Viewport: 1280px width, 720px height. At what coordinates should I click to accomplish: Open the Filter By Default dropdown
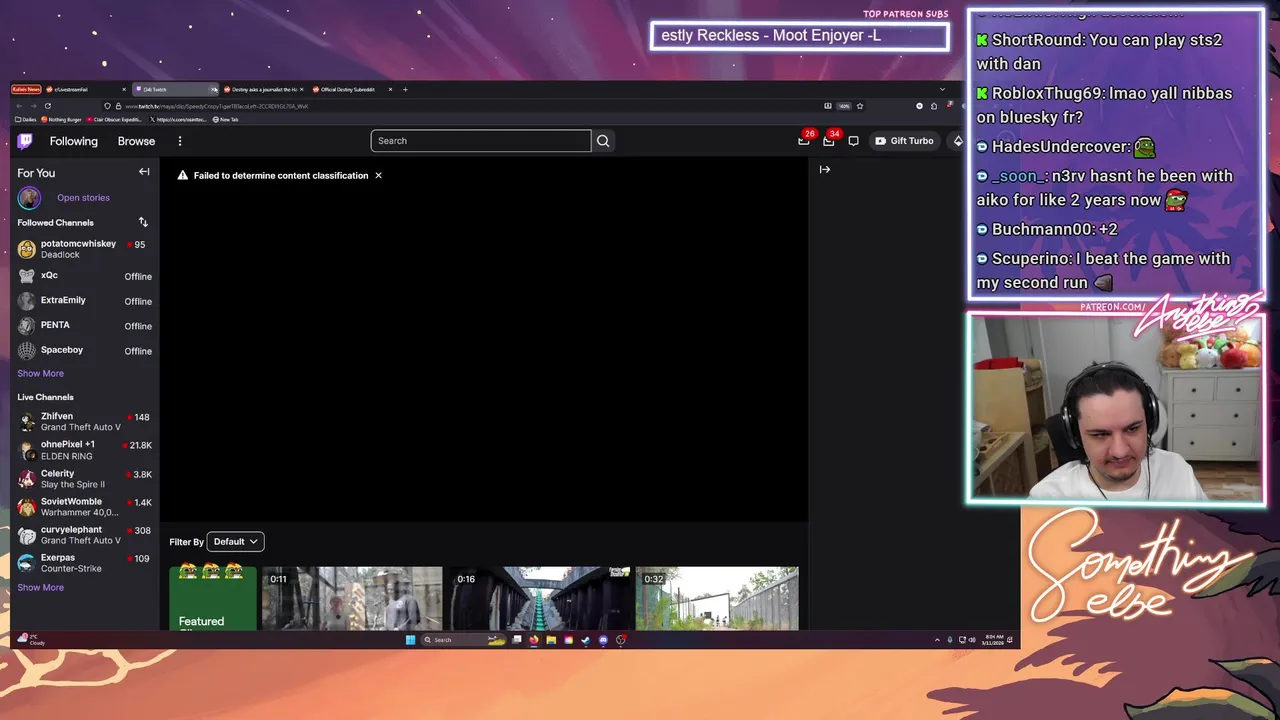(x=235, y=541)
